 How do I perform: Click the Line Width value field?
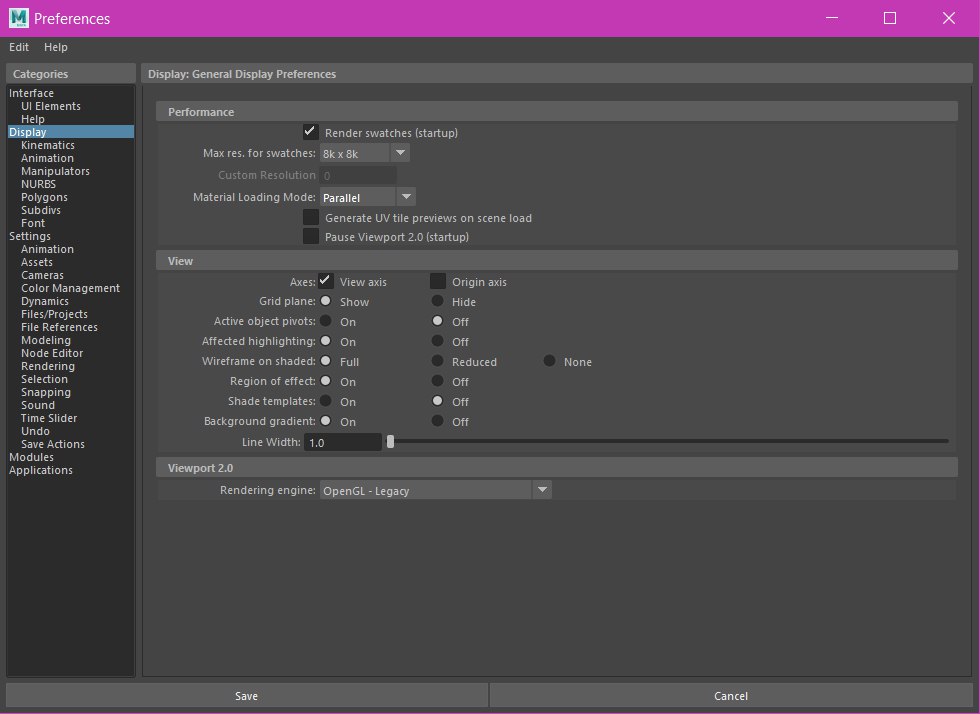coord(342,442)
